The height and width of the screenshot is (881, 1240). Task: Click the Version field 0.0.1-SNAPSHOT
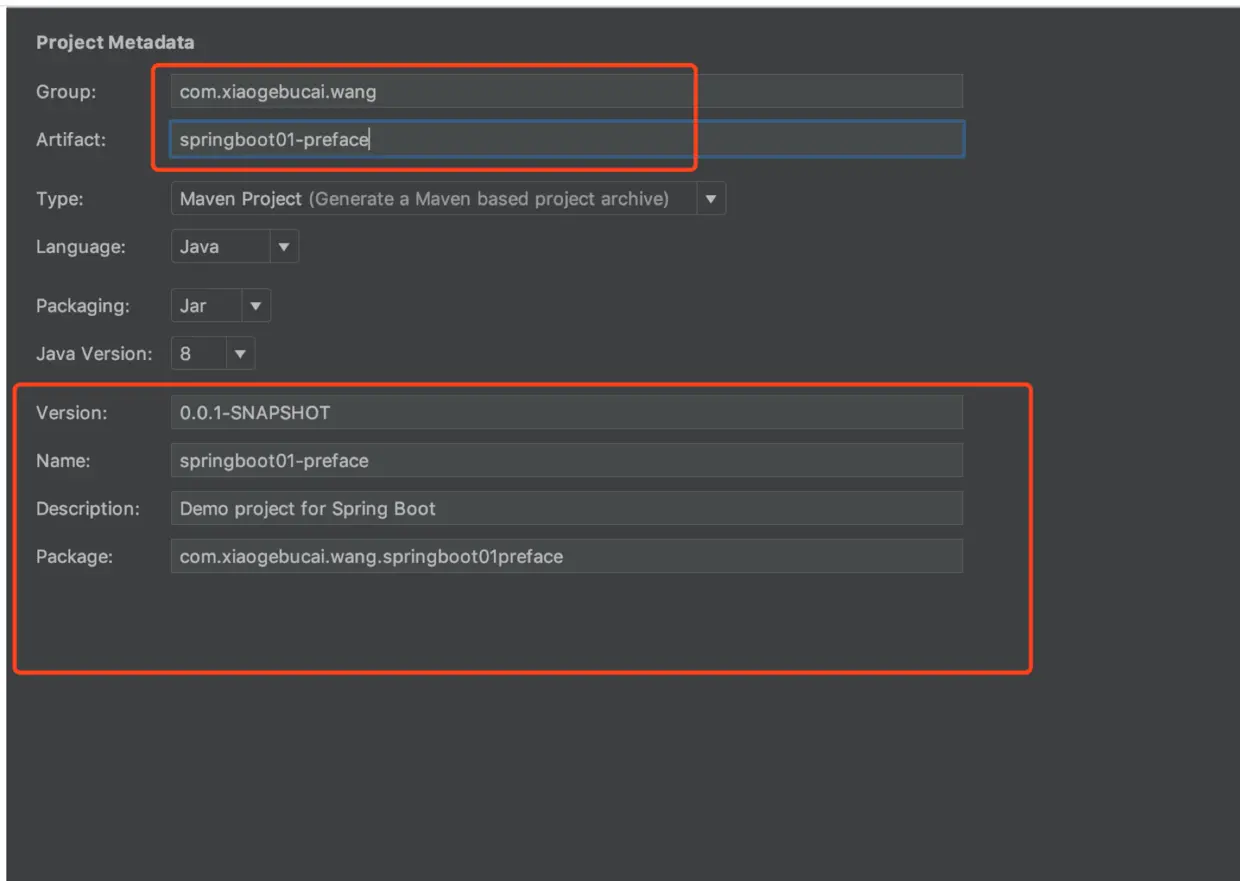coord(566,412)
